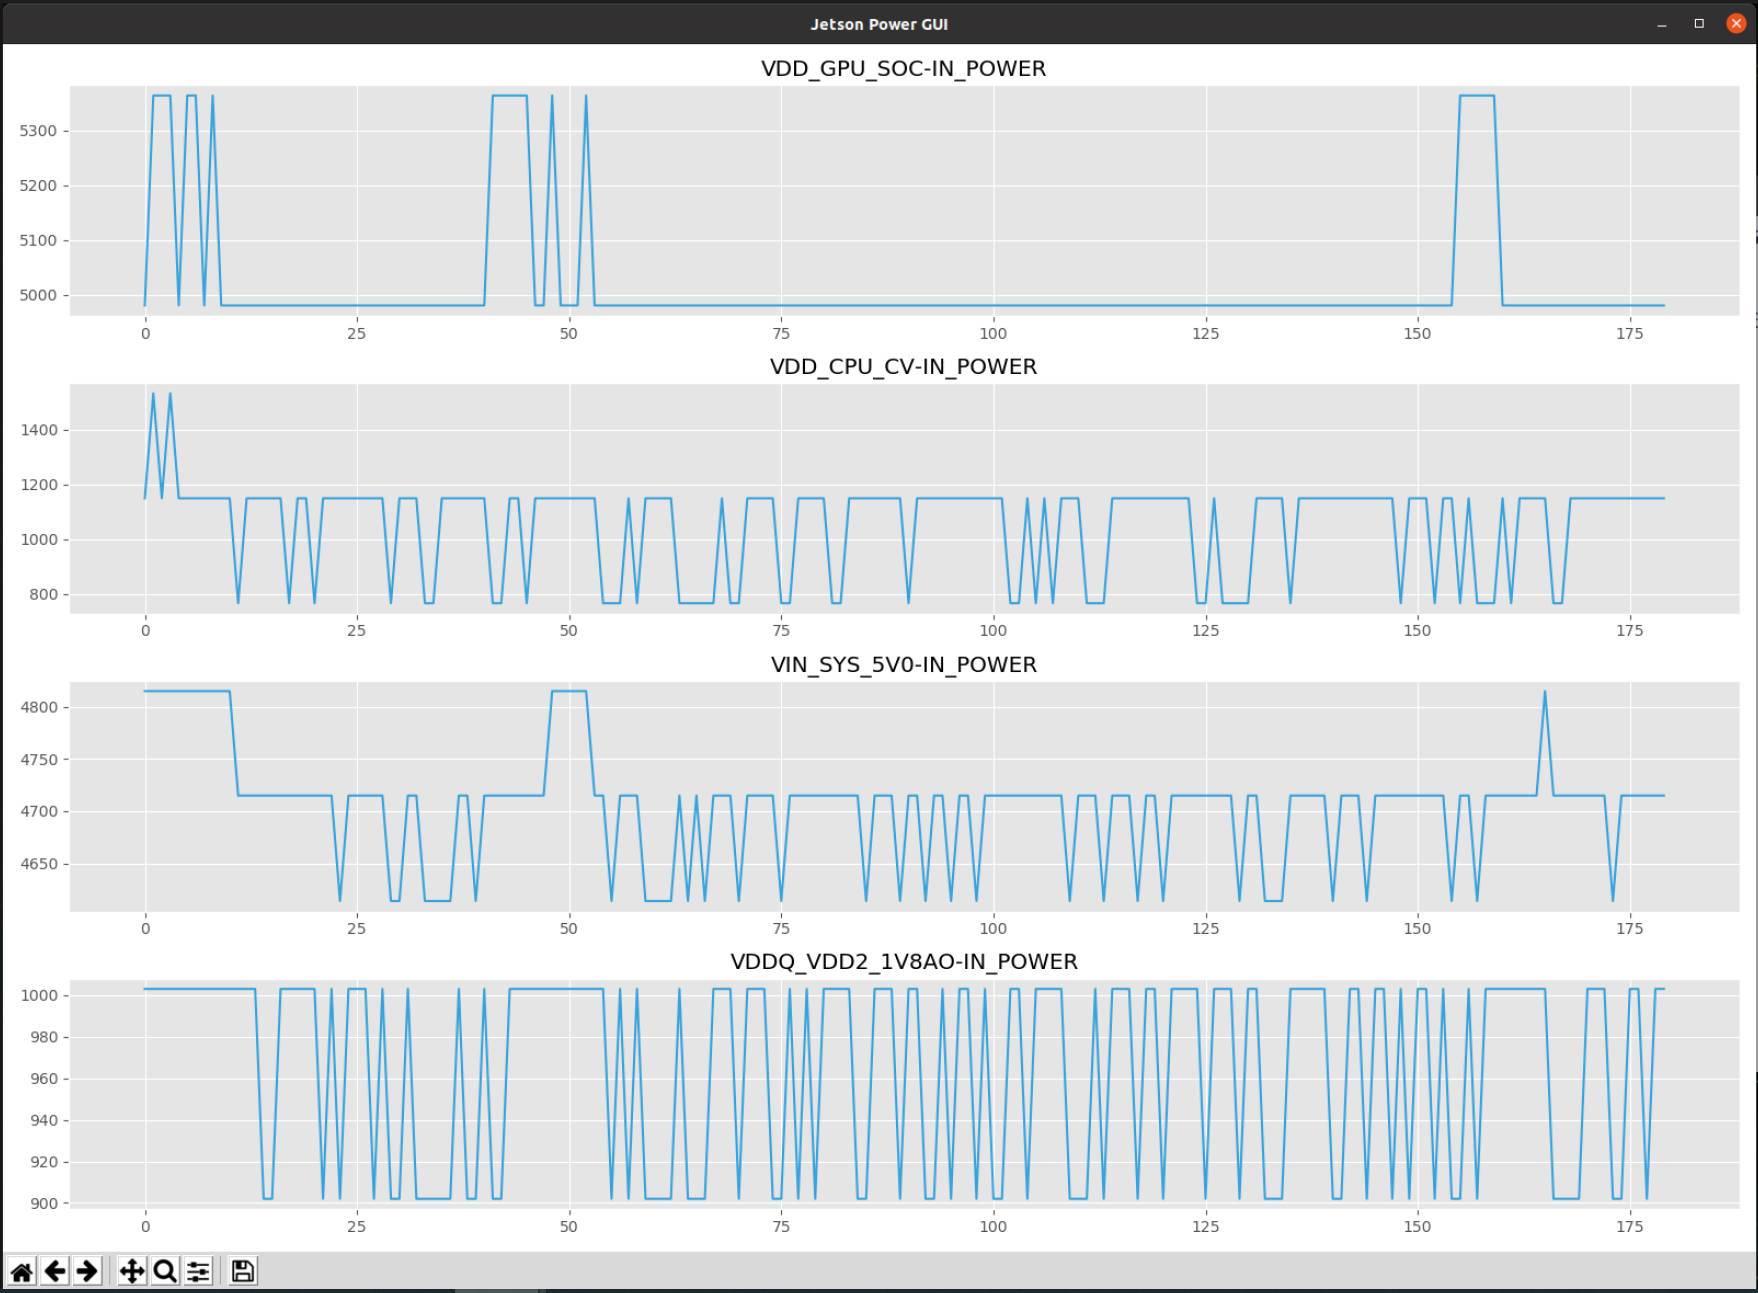Viewport: 1758px width, 1293px height.
Task: Click the VDD_CPU_CV-IN_POWER plot title
Action: 903,366
